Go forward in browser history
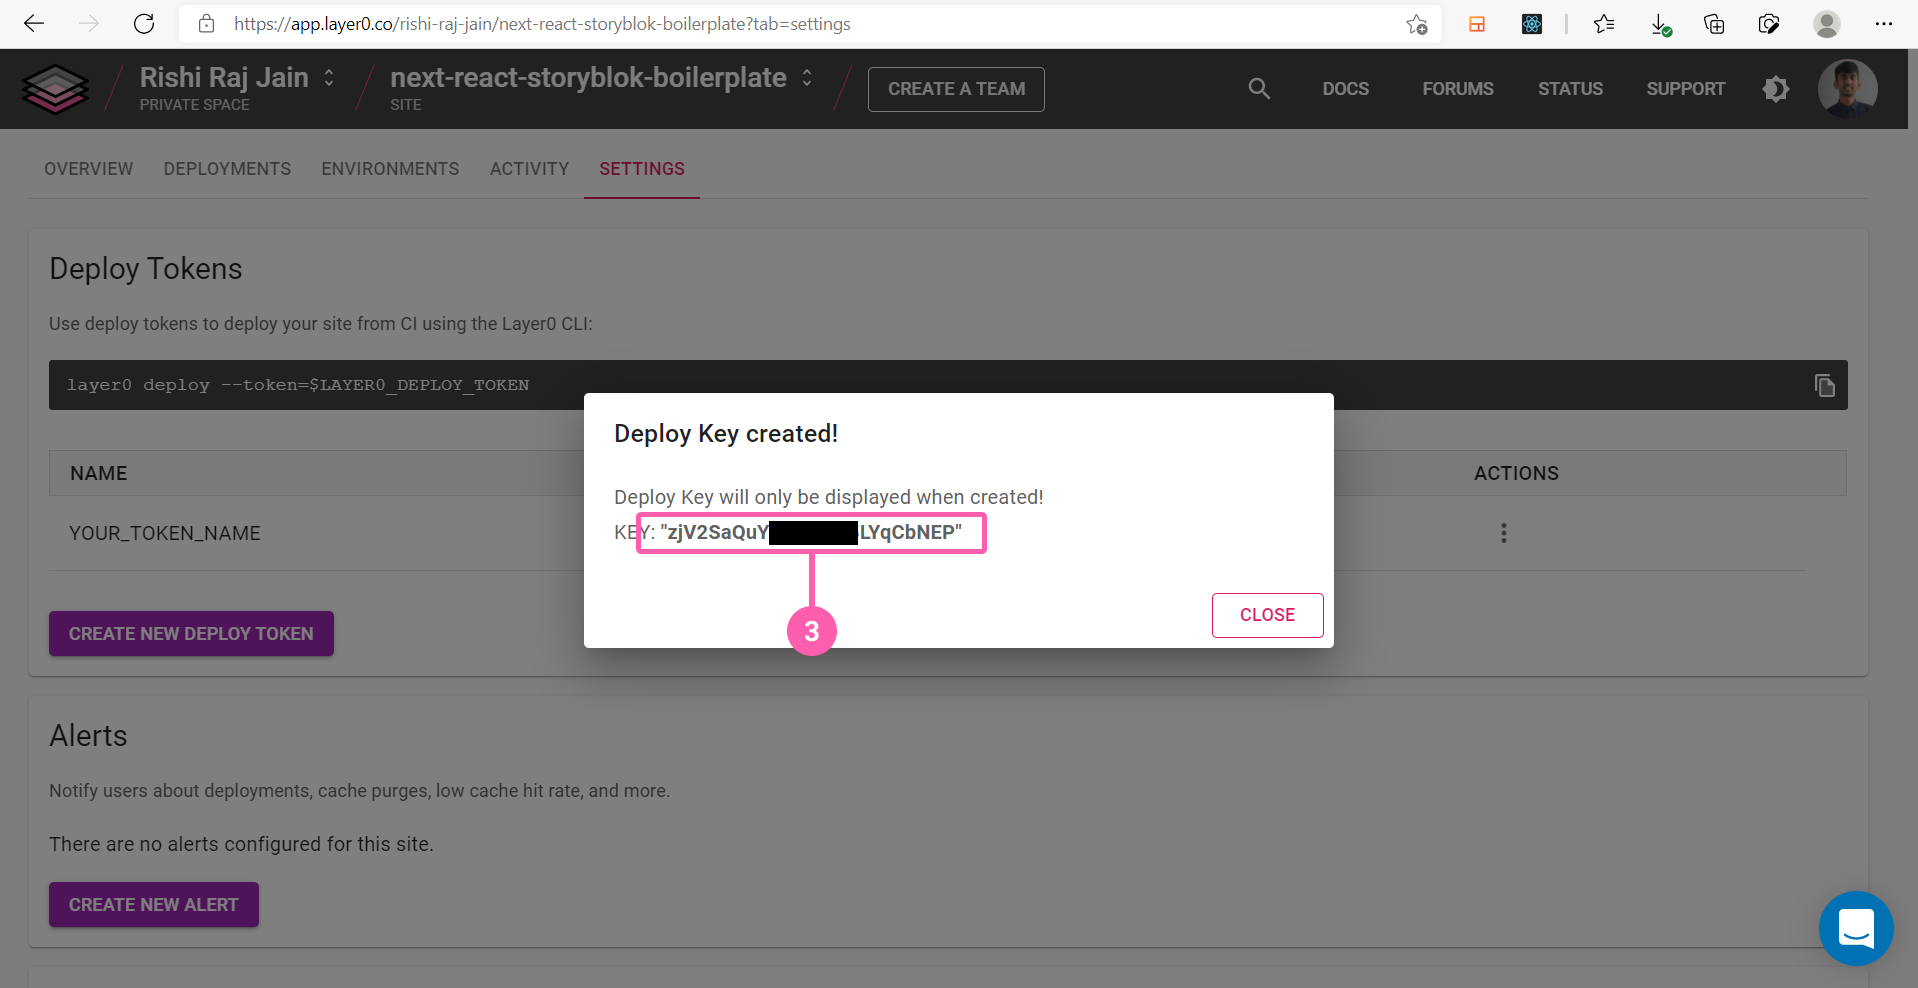Viewport: 1918px width, 988px height. 89,24
